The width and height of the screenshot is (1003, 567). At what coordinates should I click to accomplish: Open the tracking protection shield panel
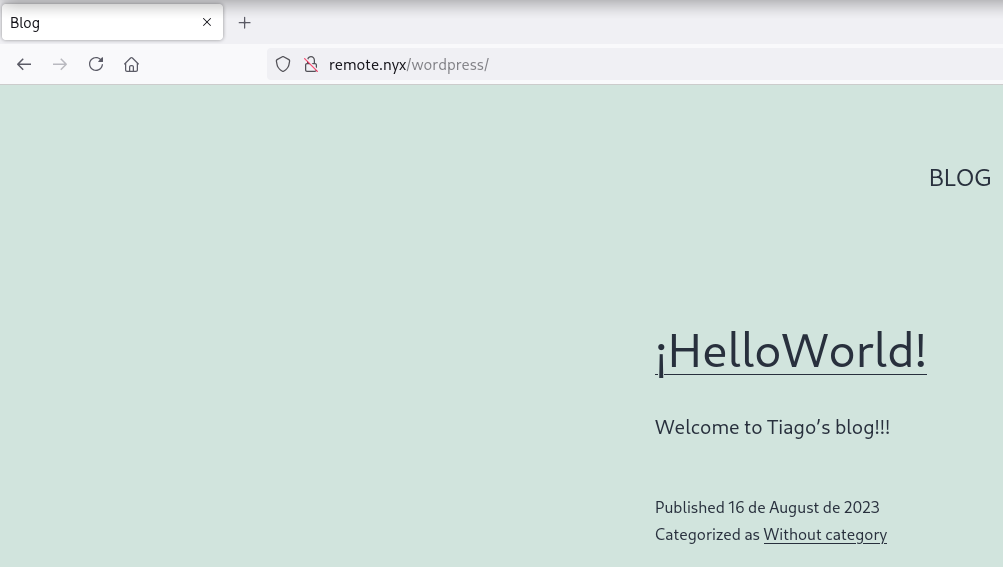(283, 64)
